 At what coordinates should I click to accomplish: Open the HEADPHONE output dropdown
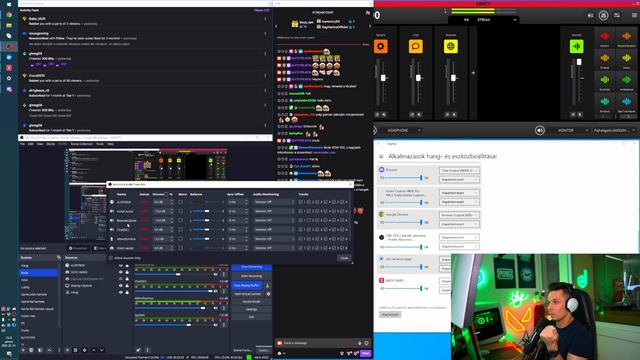(x=404, y=130)
